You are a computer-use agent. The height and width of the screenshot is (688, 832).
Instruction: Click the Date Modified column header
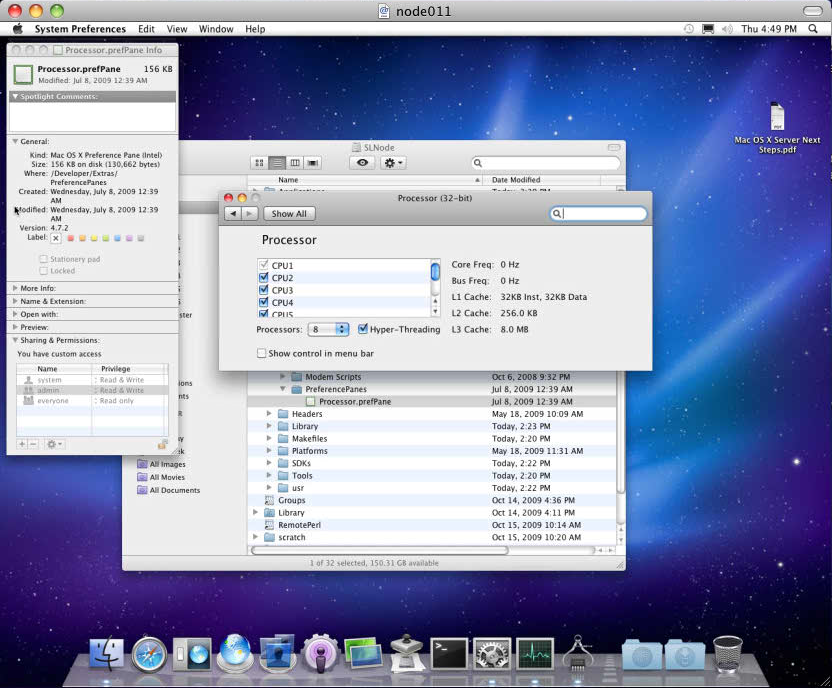coord(516,180)
